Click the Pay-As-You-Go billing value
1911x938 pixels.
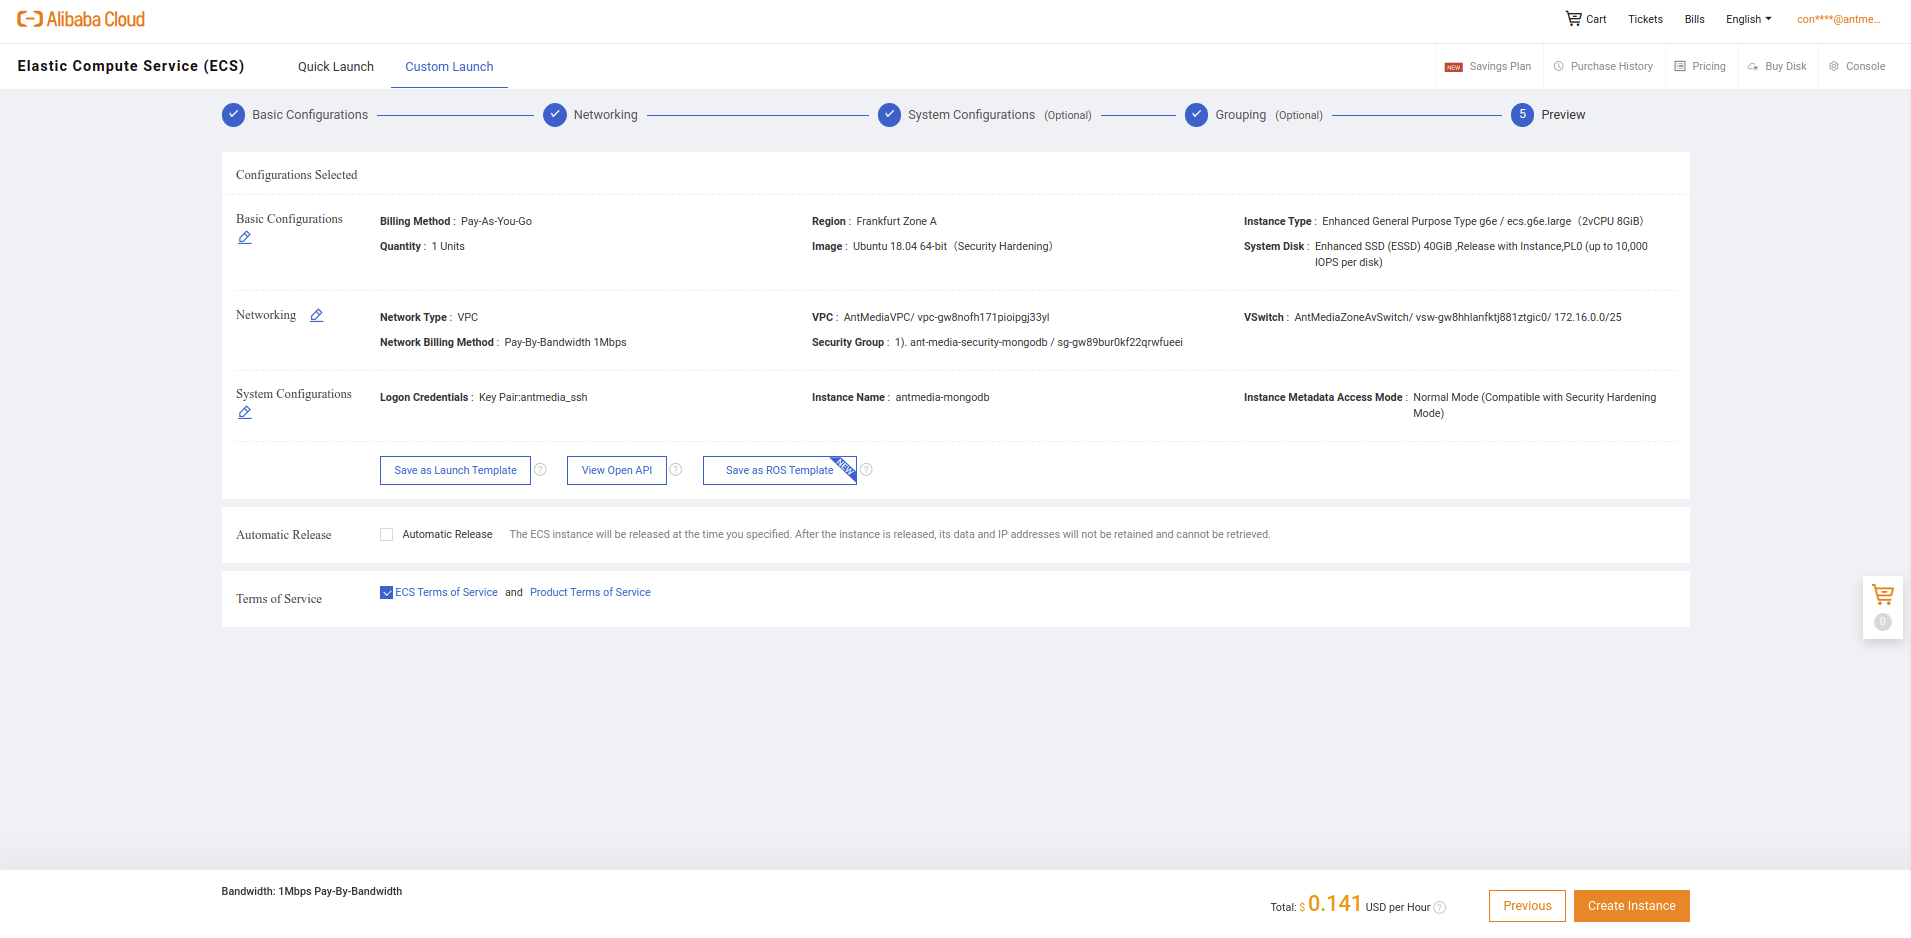(x=496, y=222)
